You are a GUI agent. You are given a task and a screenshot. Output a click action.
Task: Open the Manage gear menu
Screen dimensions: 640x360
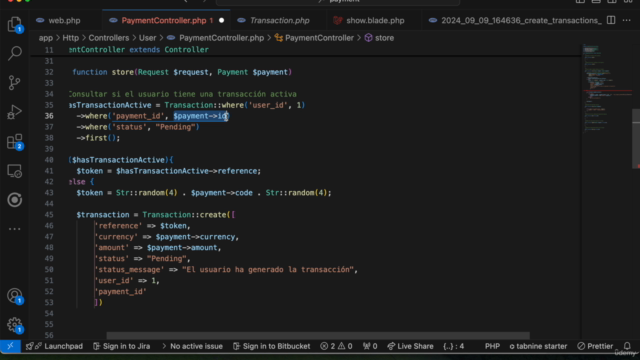[15, 325]
